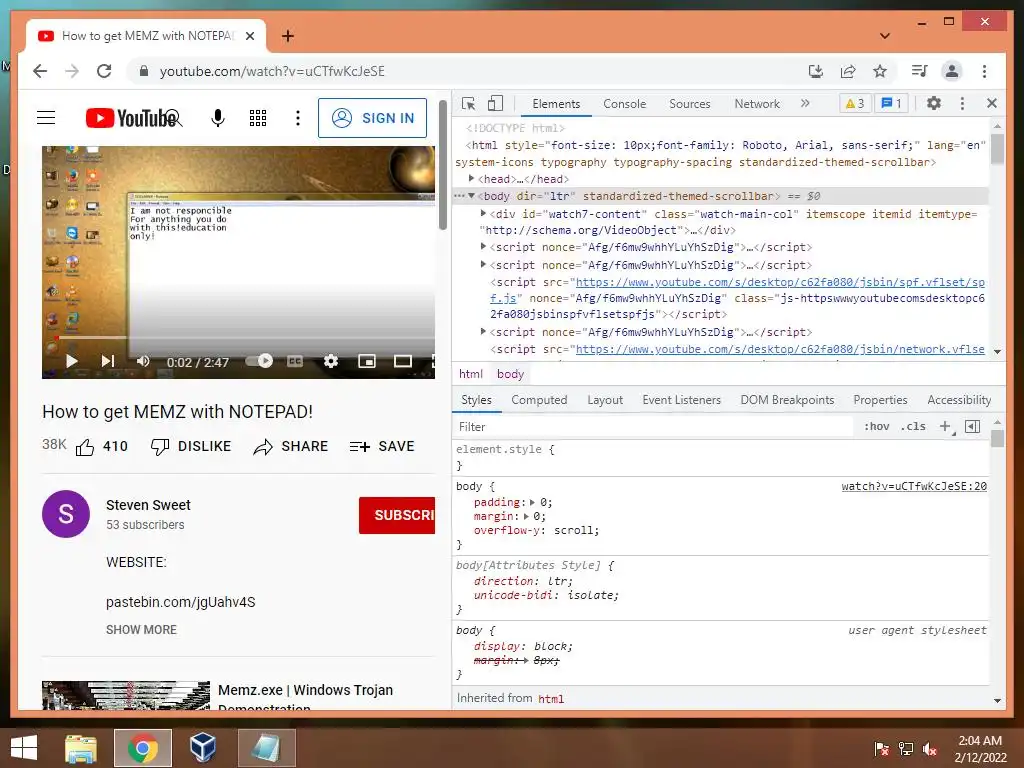Bookmark this page with star icon
The image size is (1024, 768).
880,71
